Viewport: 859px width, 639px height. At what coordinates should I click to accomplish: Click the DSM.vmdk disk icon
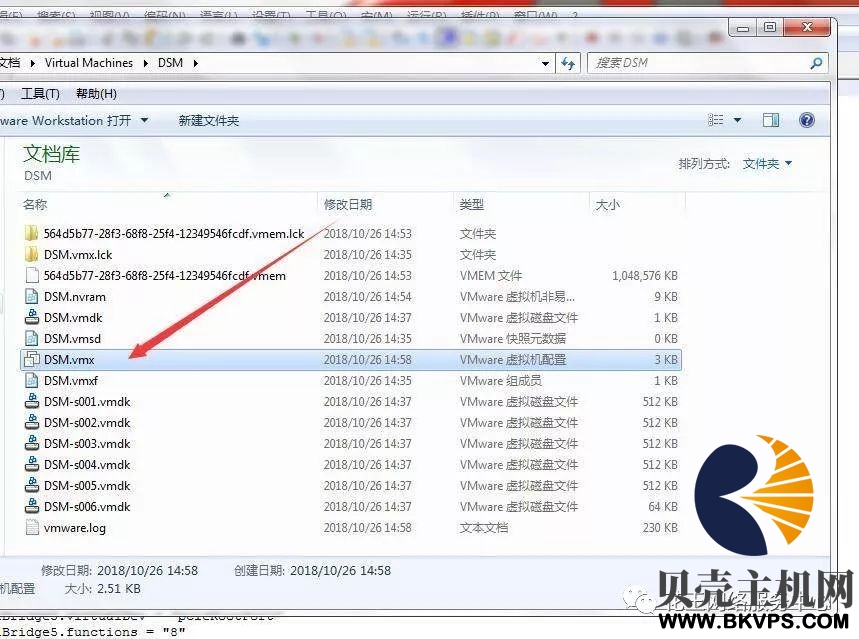tap(32, 317)
